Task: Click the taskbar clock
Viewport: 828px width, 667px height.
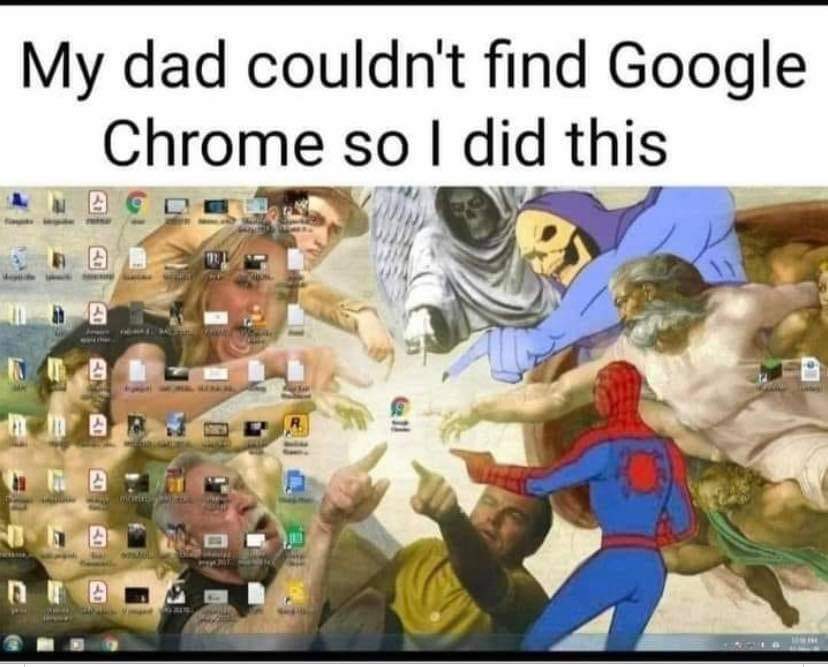Action: 804,643
